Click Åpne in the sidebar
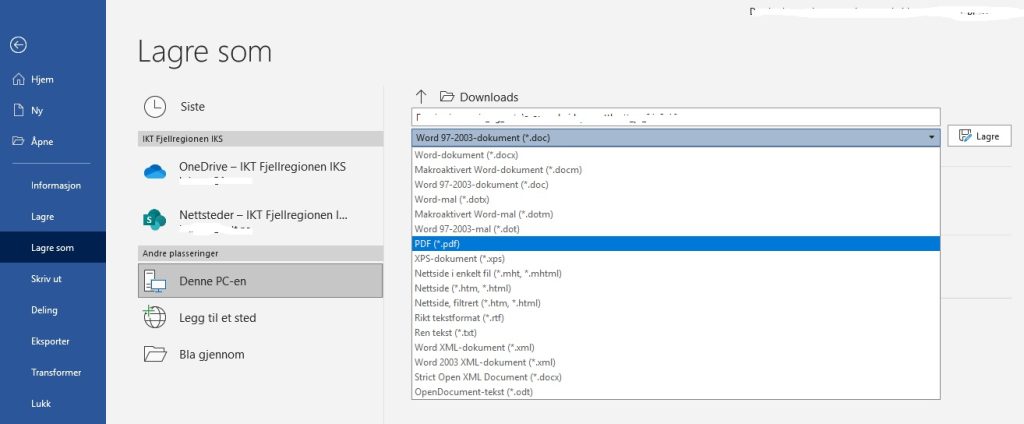The image size is (1024, 424). [42, 142]
